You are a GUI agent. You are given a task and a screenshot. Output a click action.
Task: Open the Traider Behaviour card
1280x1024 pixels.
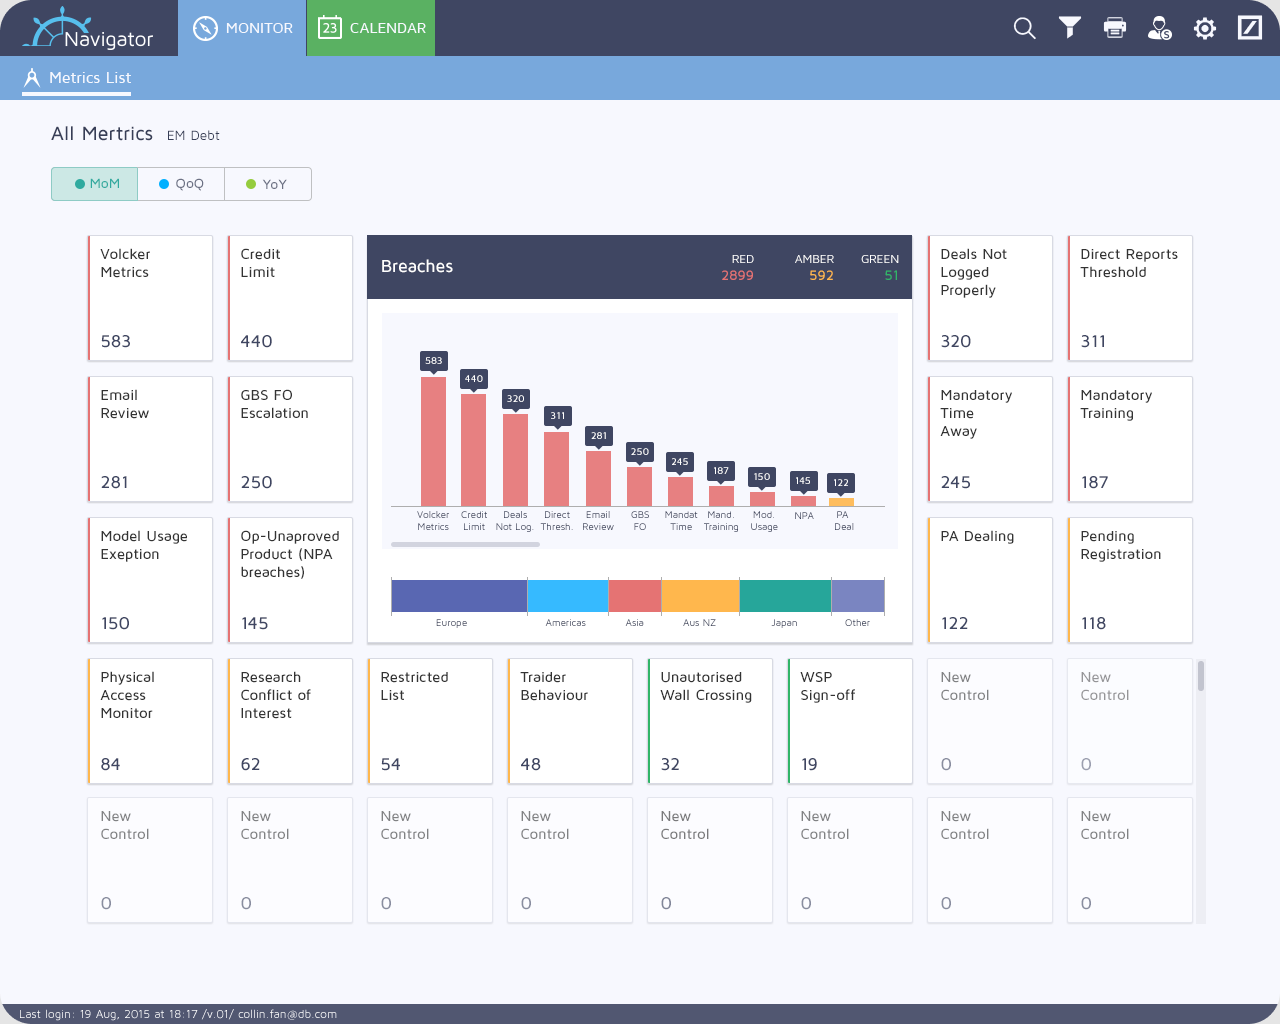click(x=570, y=721)
